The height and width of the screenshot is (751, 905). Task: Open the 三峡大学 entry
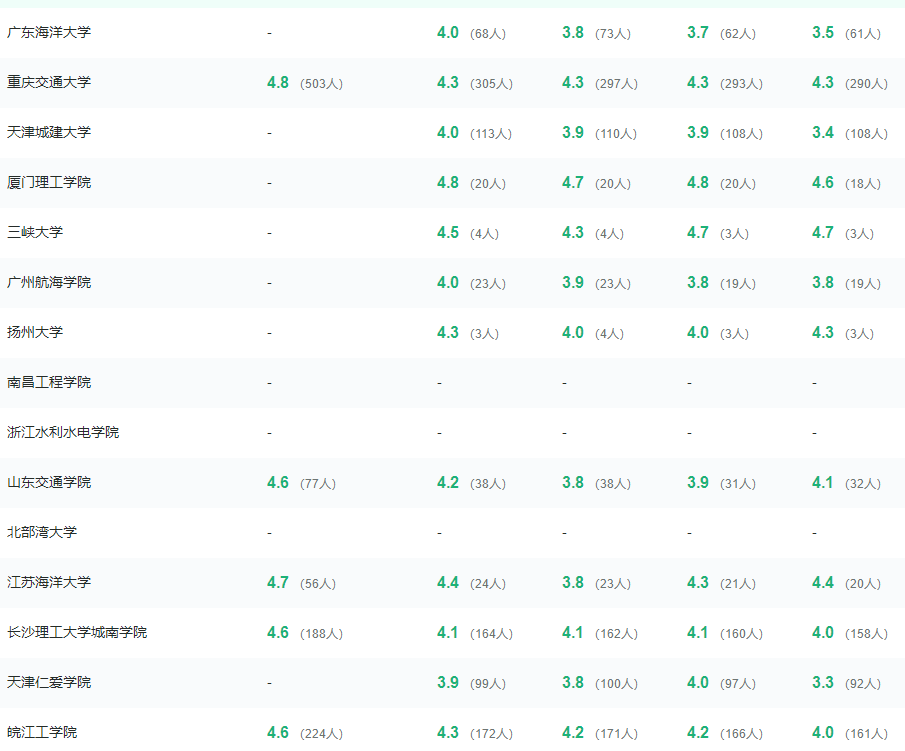35,233
